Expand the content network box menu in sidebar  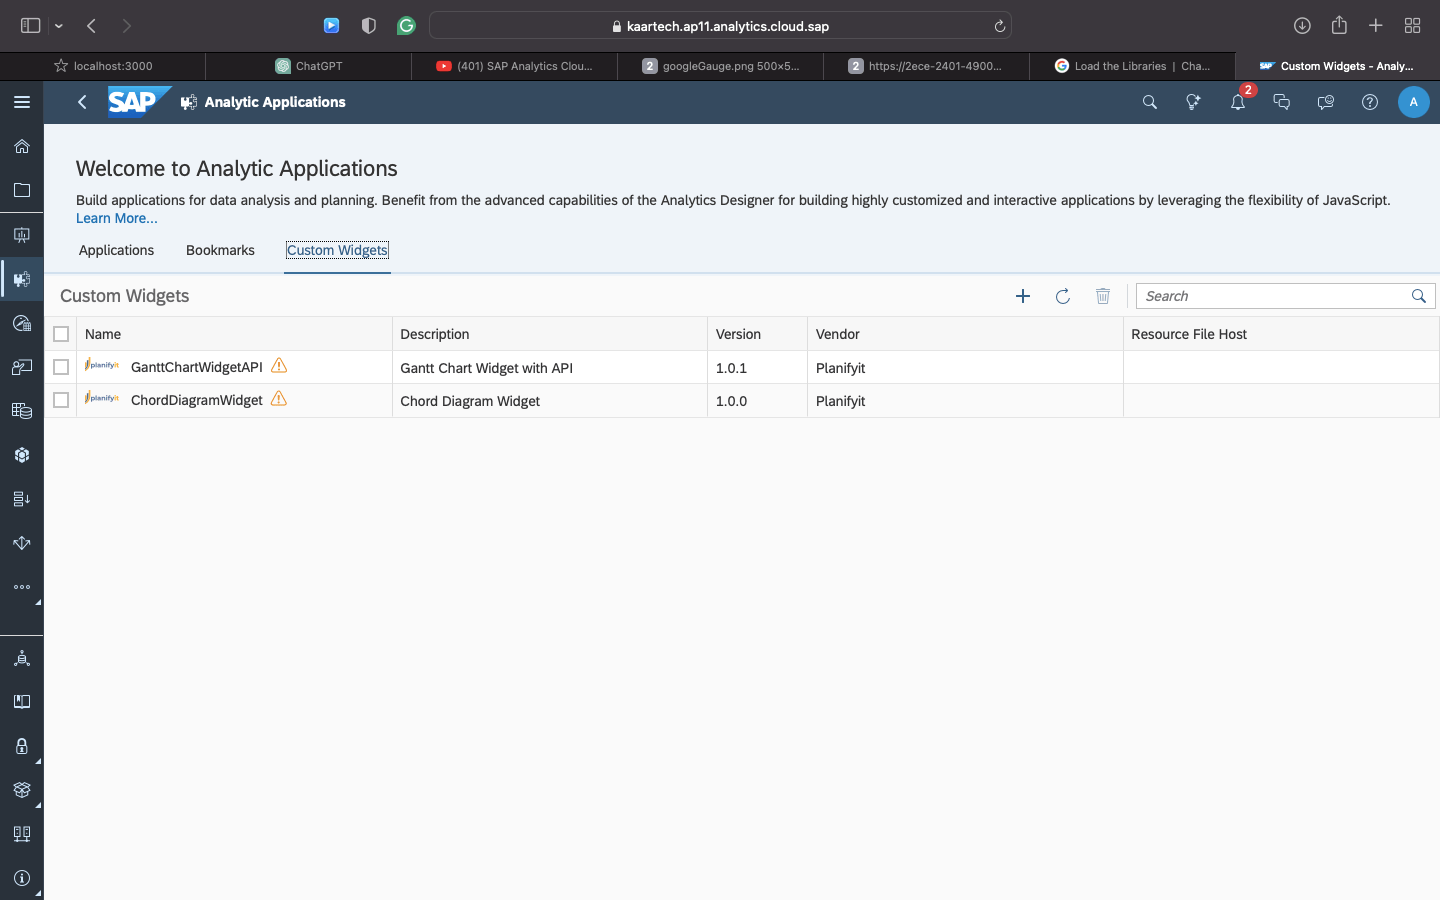point(21,789)
